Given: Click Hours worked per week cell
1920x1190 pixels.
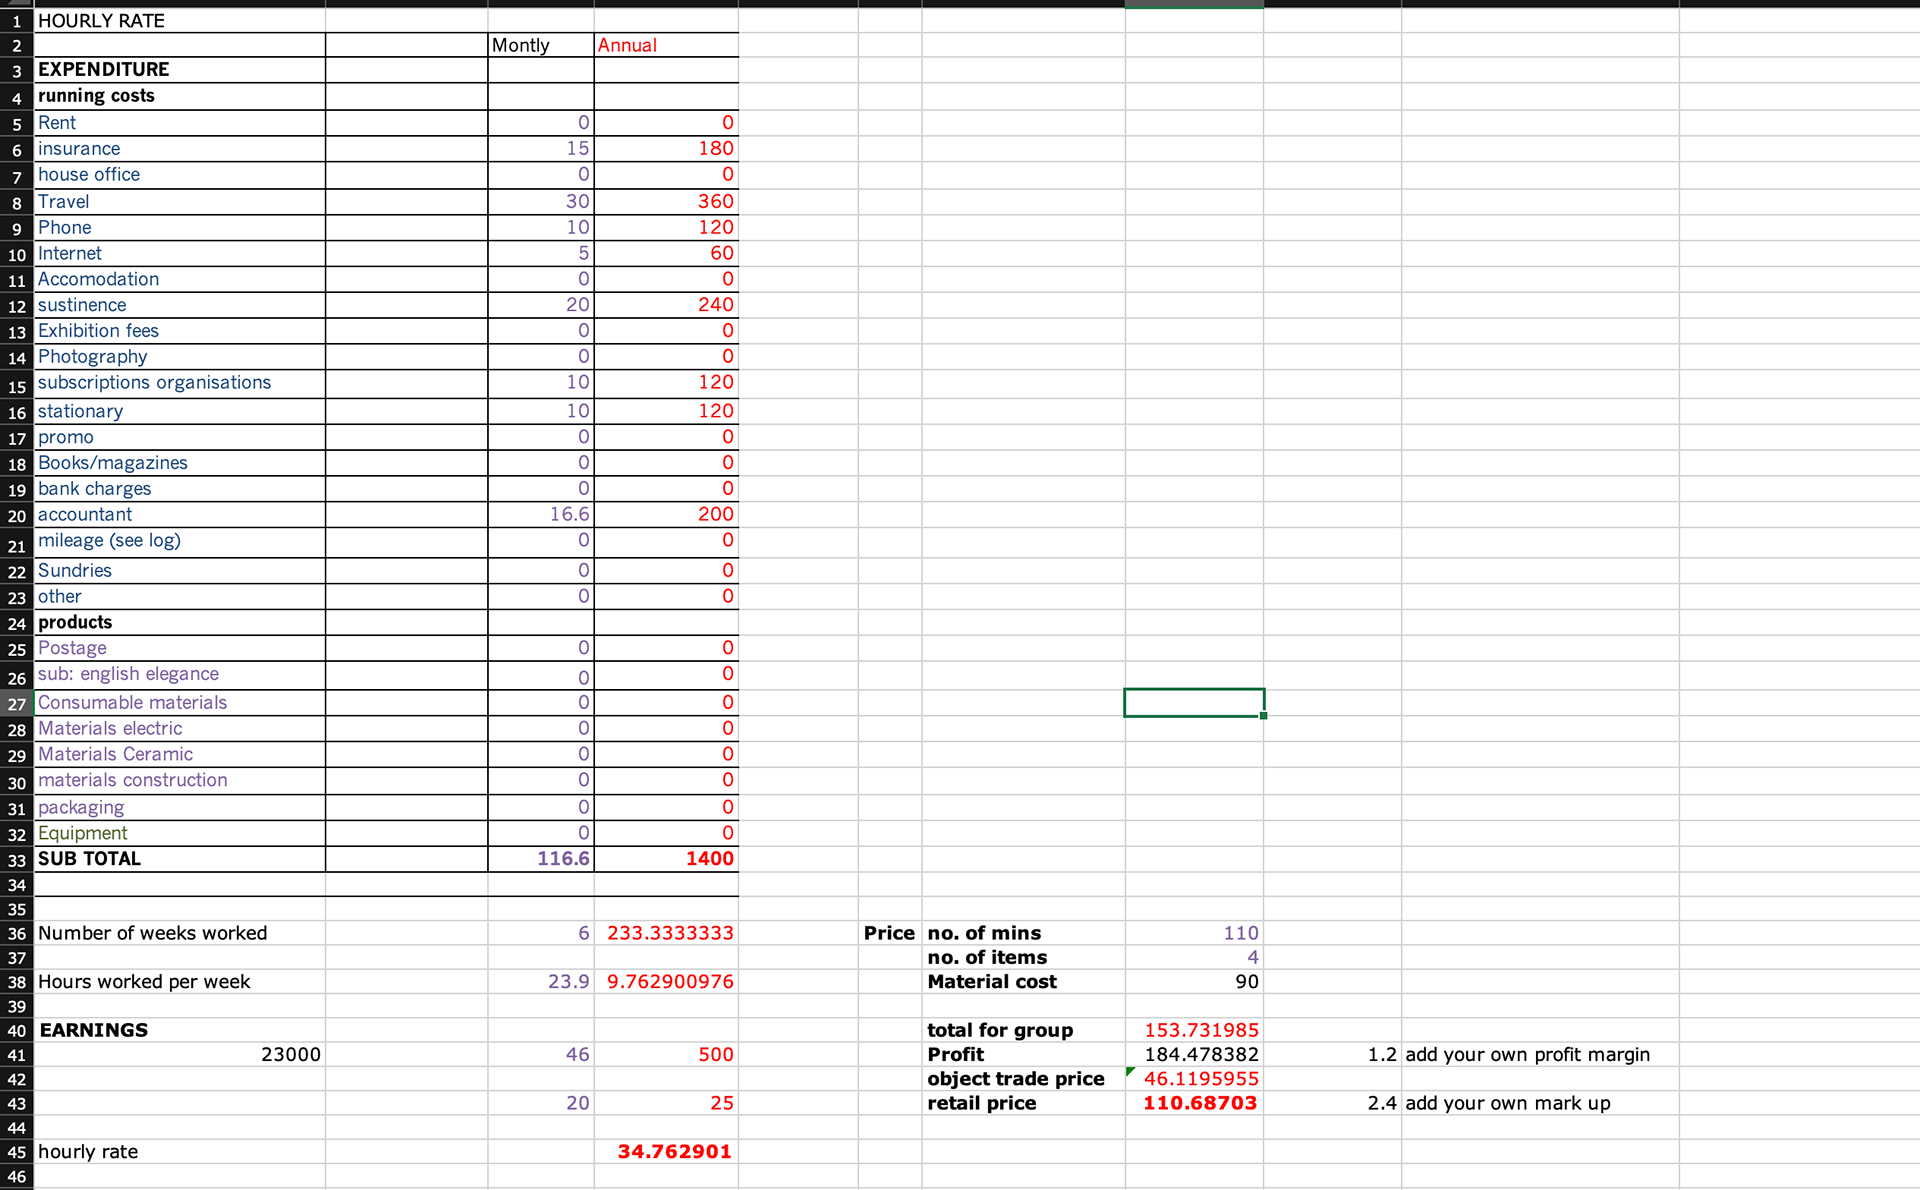Looking at the screenshot, I should tap(180, 982).
